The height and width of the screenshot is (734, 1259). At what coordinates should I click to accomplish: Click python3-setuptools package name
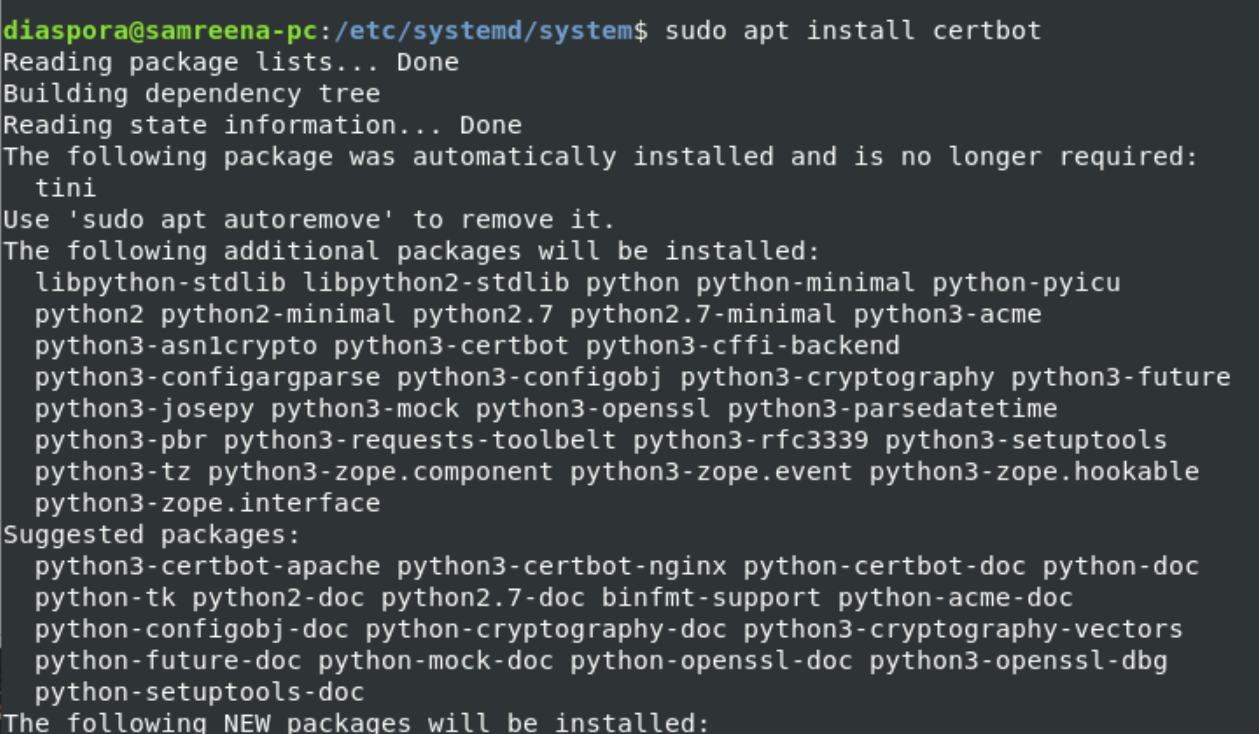coord(1026,440)
